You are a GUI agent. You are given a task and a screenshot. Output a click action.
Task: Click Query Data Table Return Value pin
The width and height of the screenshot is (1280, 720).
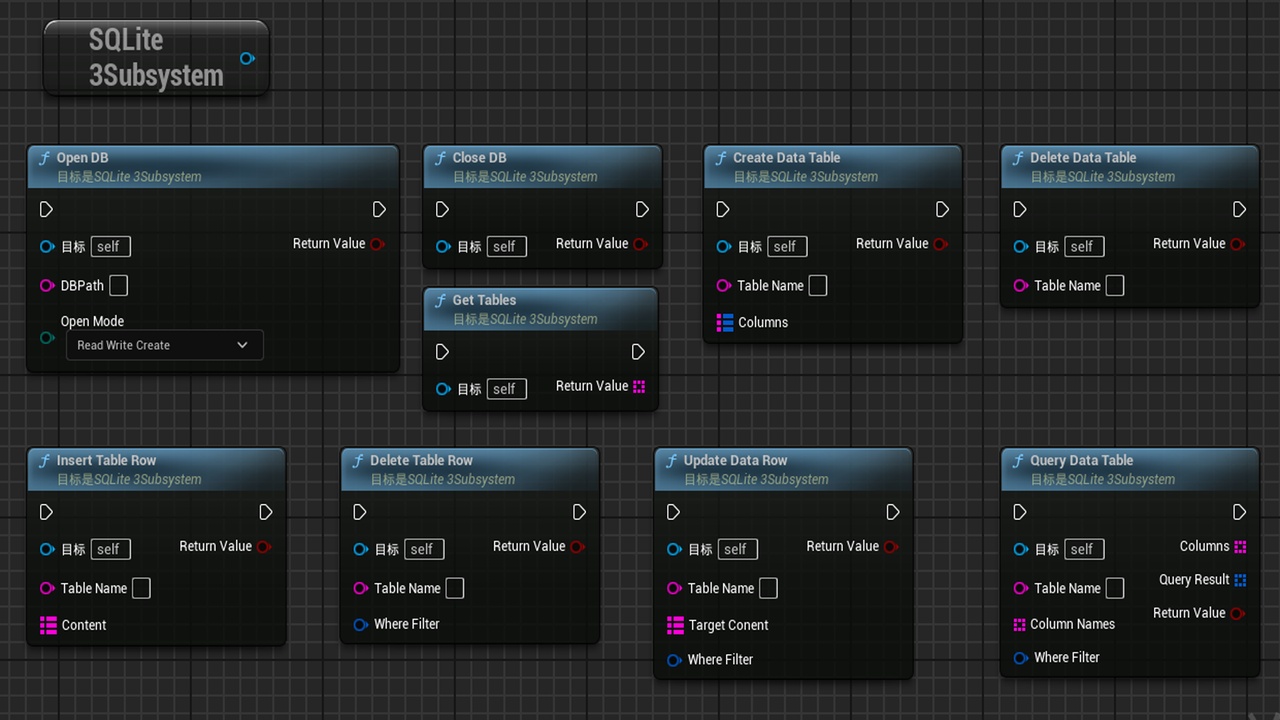coord(1237,613)
